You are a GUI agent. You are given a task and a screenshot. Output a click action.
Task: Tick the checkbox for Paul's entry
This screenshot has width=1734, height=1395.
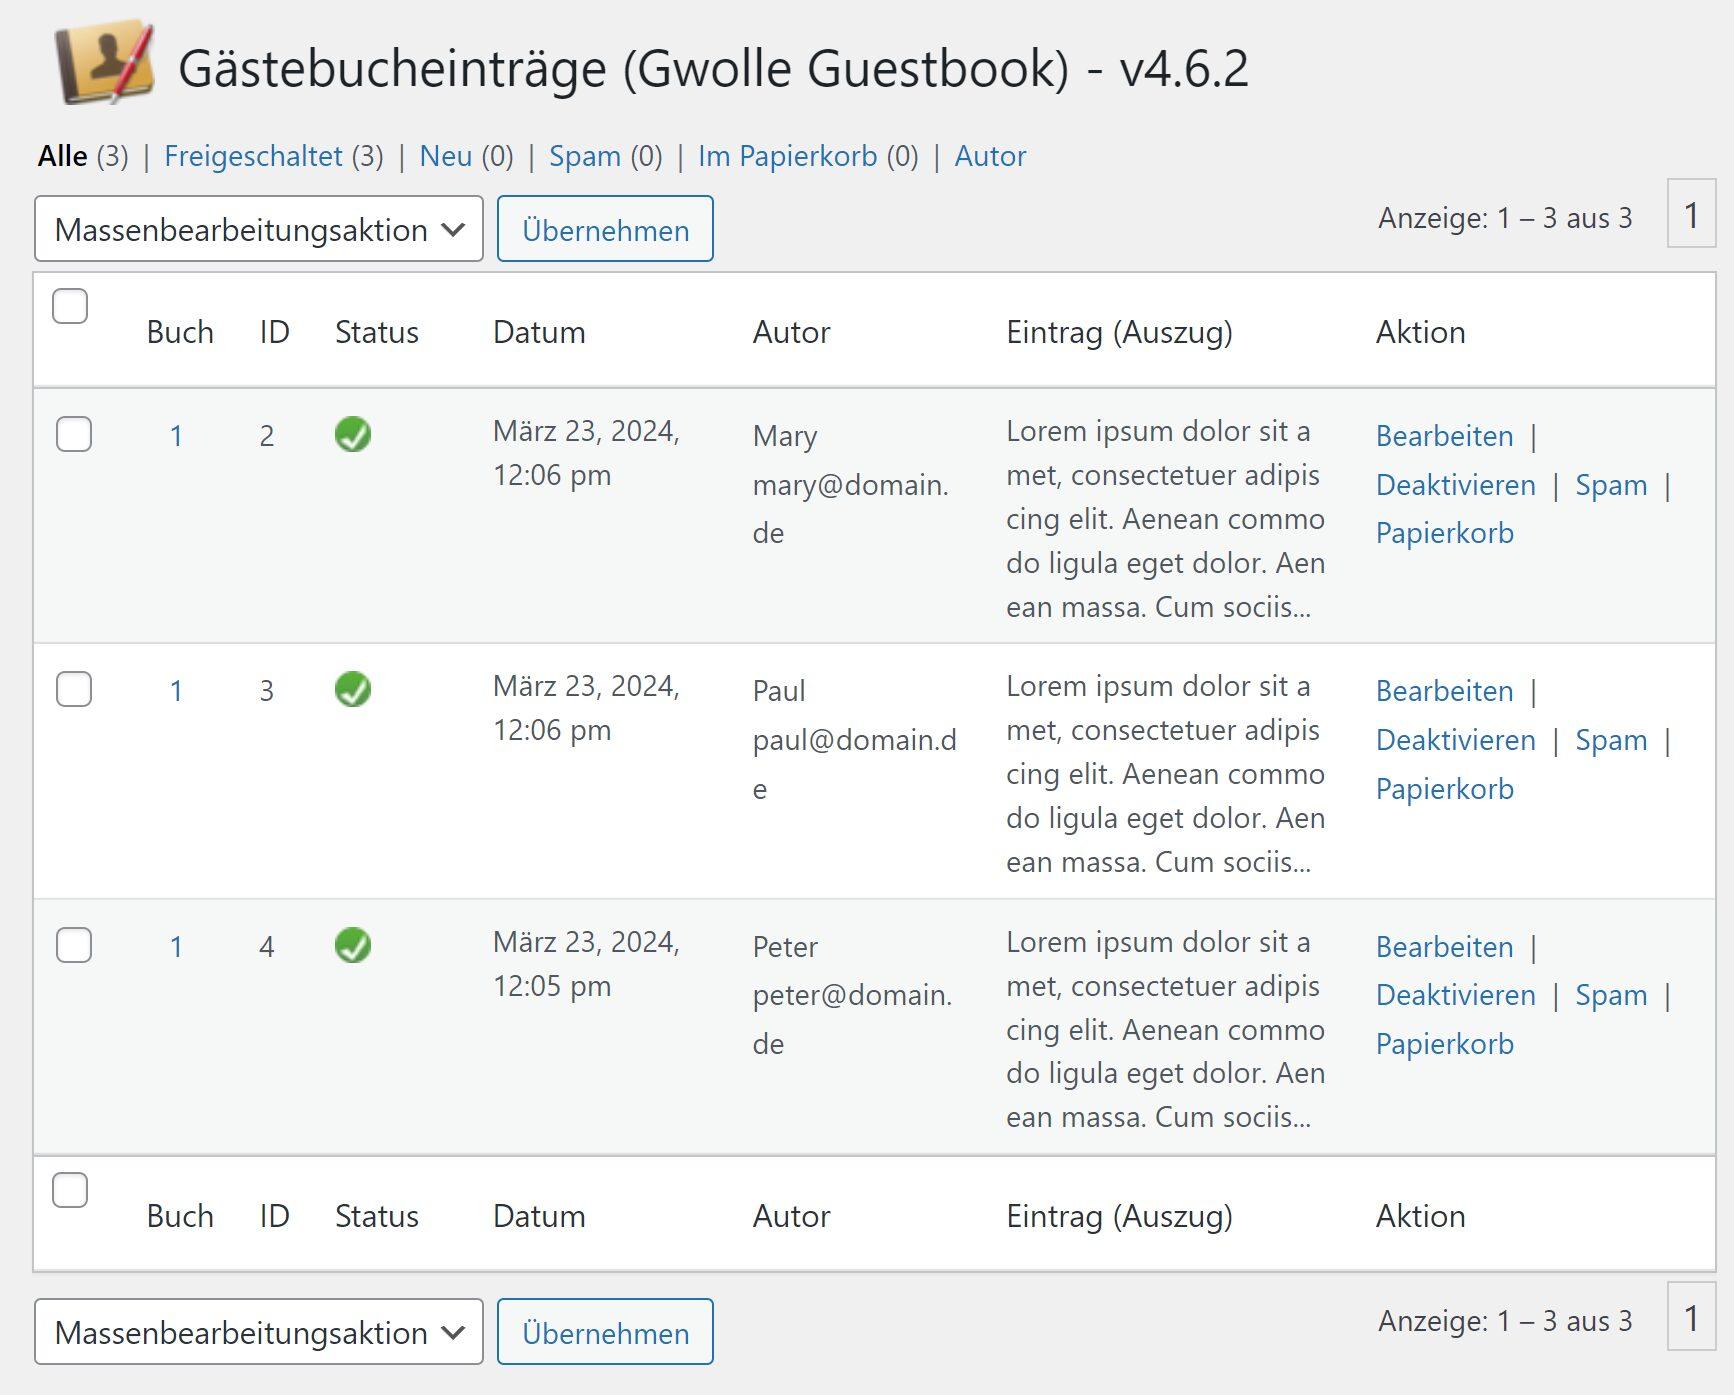(74, 689)
